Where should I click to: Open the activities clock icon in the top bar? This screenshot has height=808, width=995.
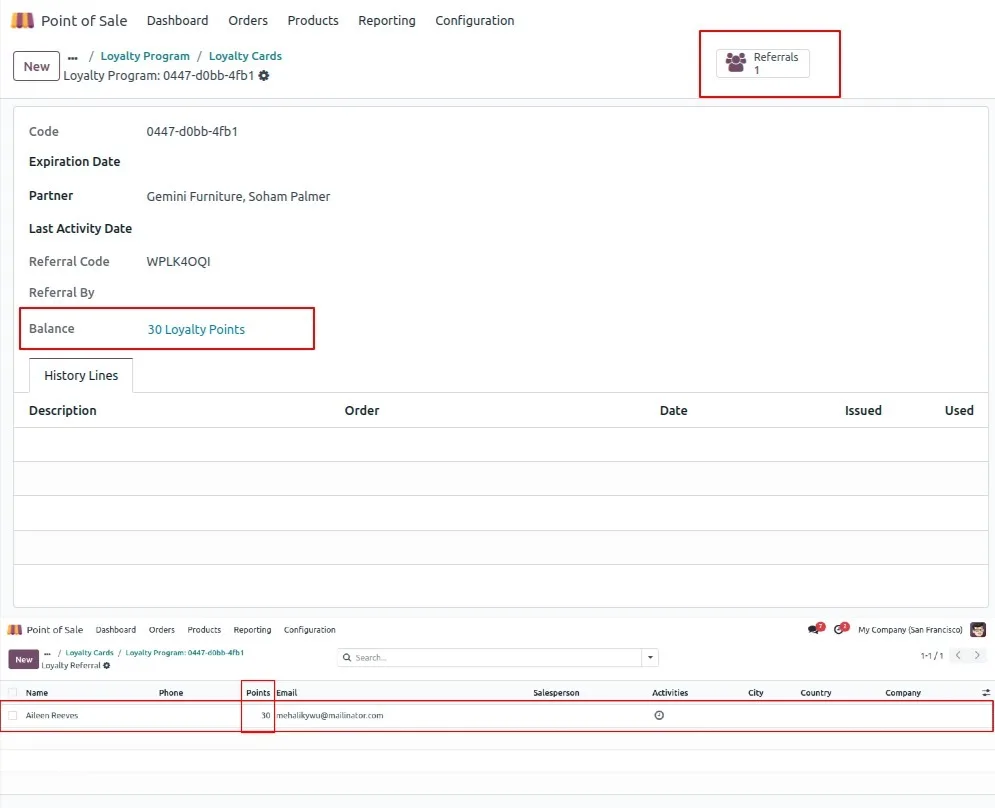pyautogui.click(x=840, y=629)
